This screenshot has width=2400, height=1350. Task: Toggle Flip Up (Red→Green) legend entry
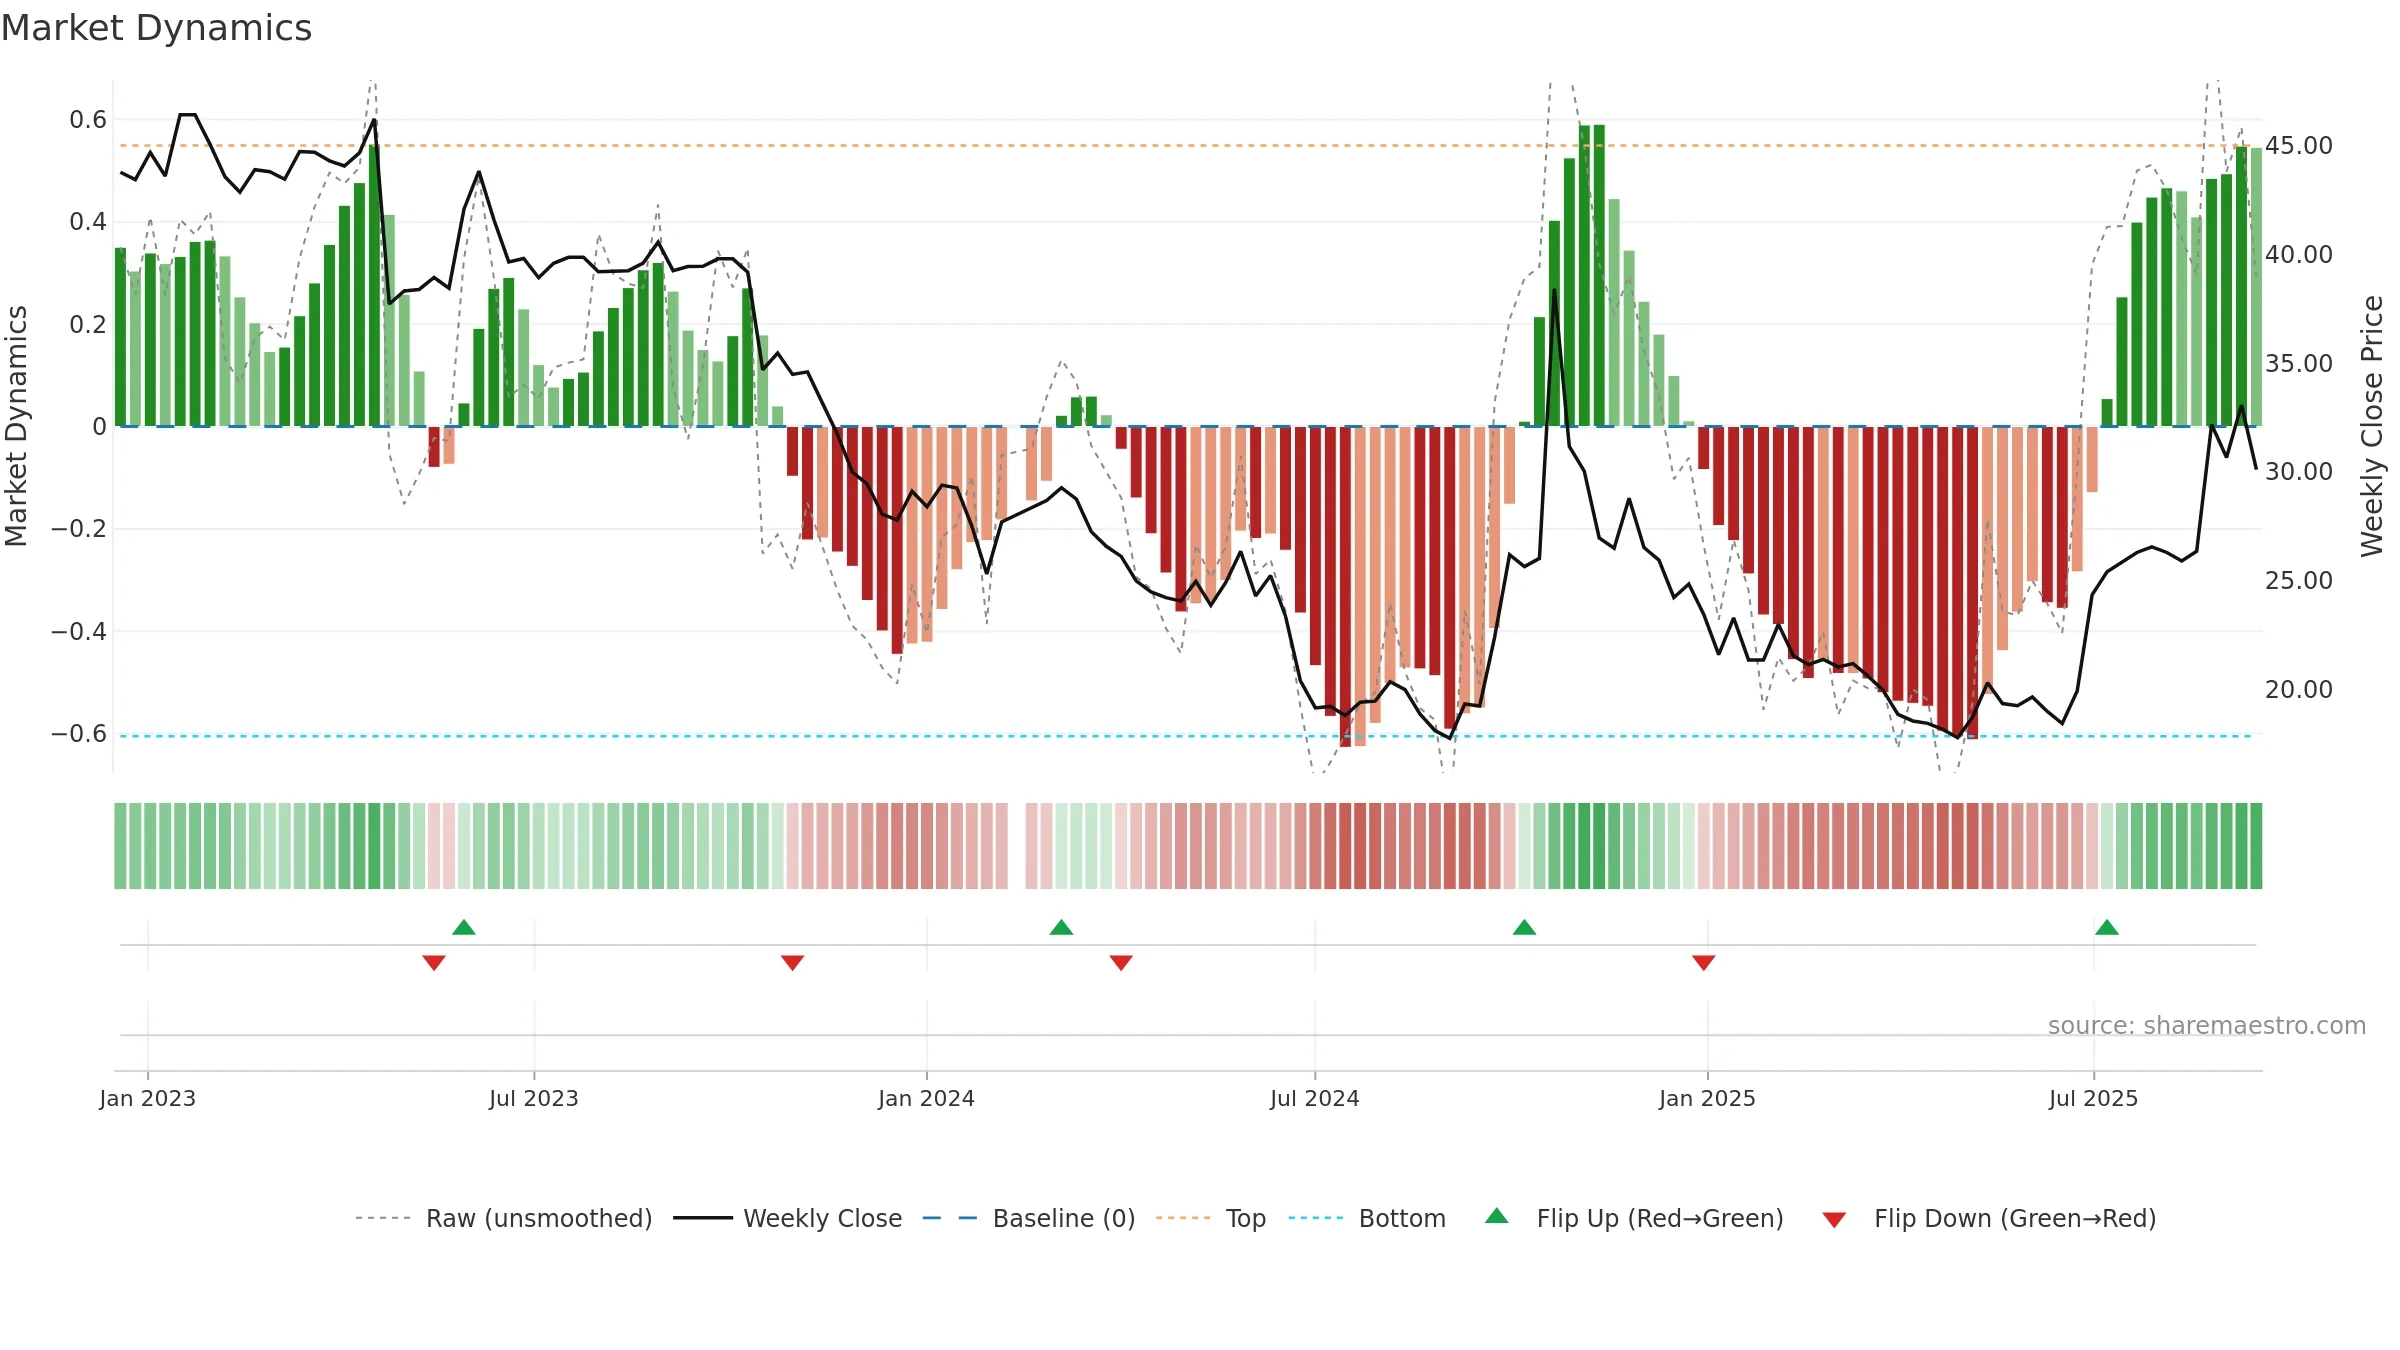1634,1218
